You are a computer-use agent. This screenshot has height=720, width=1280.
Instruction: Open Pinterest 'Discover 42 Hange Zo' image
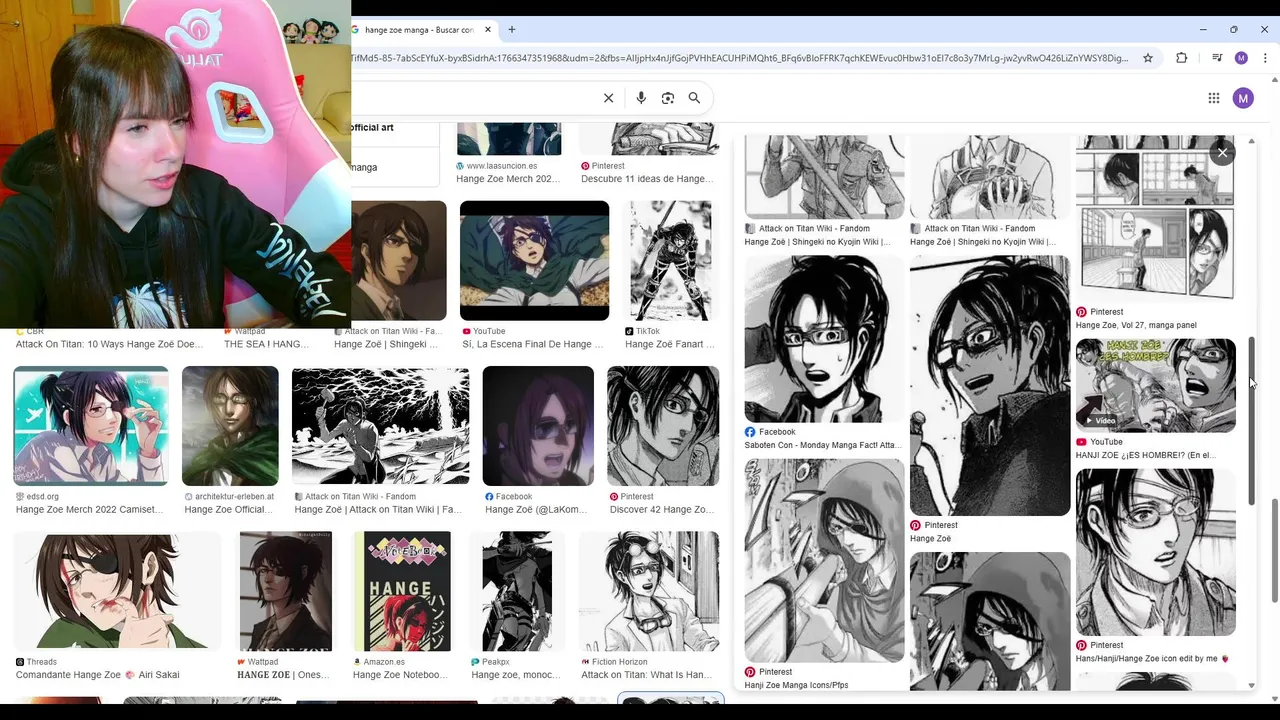click(x=663, y=426)
